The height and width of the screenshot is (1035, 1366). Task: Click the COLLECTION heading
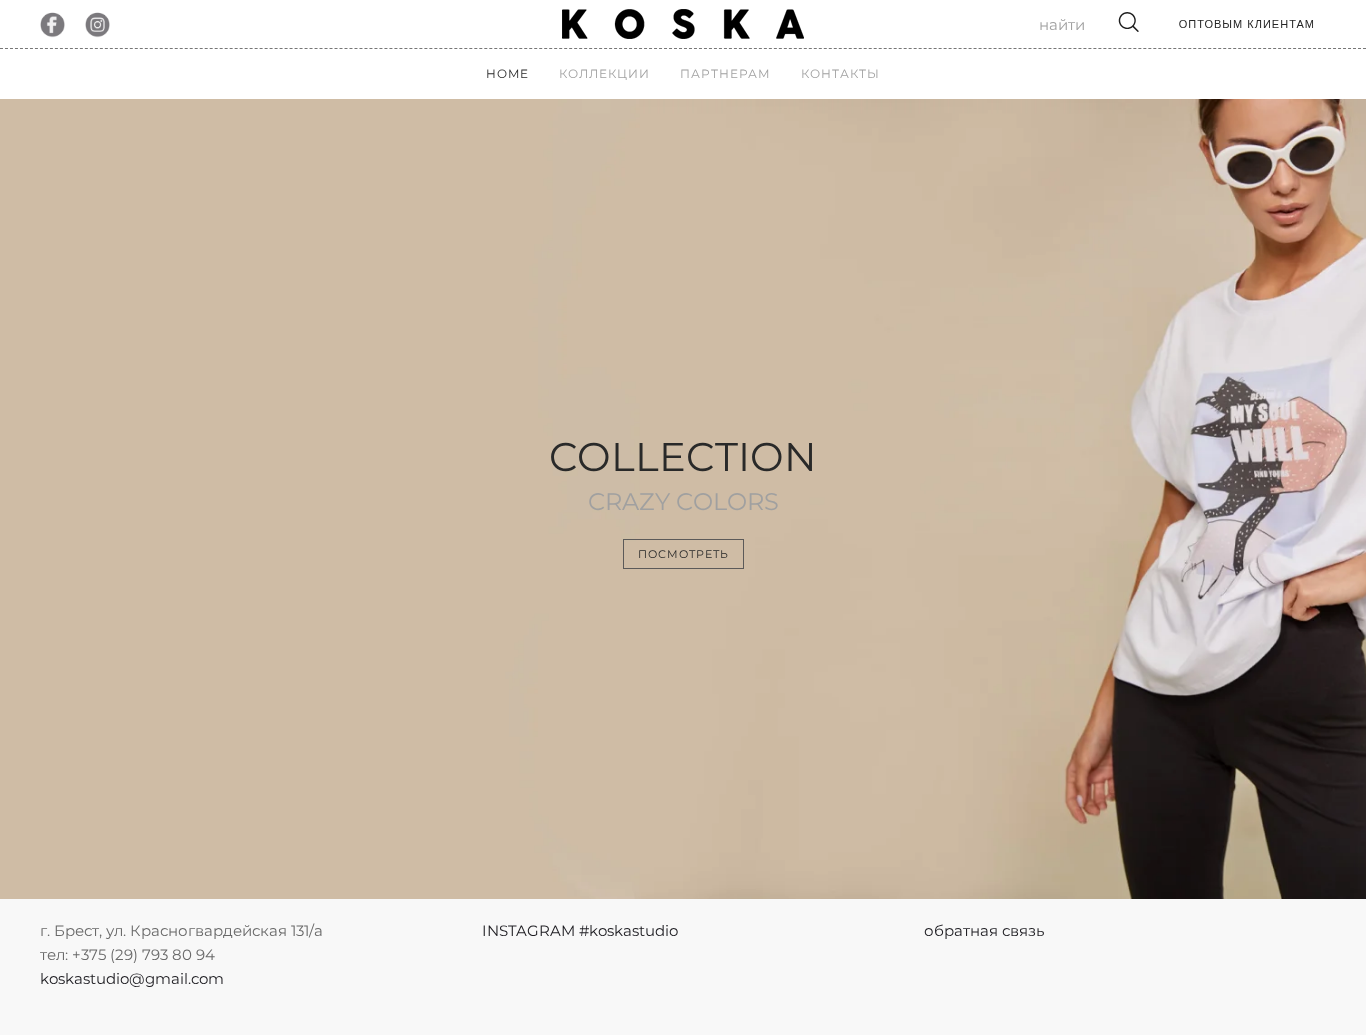(683, 457)
